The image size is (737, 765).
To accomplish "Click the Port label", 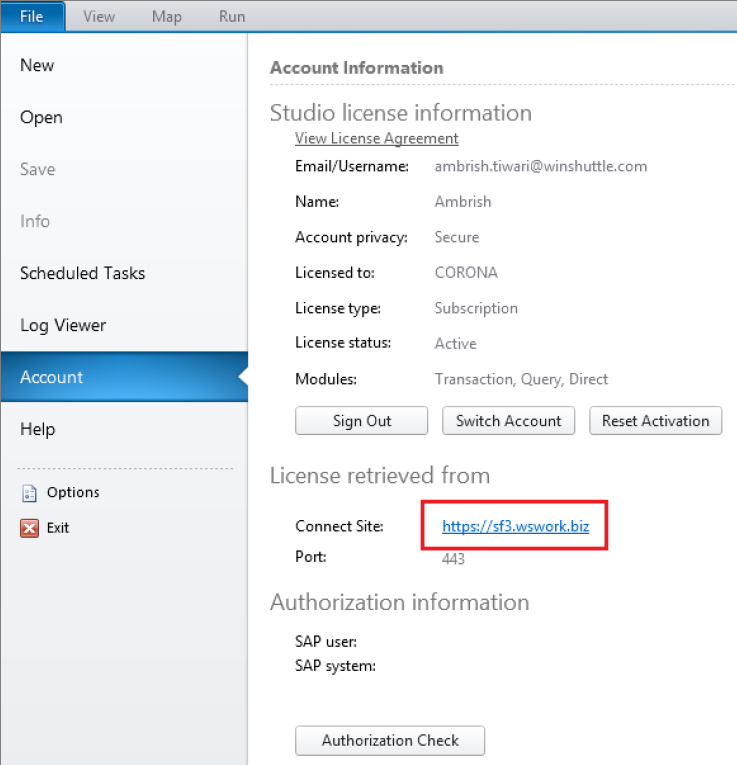I will (311, 557).
